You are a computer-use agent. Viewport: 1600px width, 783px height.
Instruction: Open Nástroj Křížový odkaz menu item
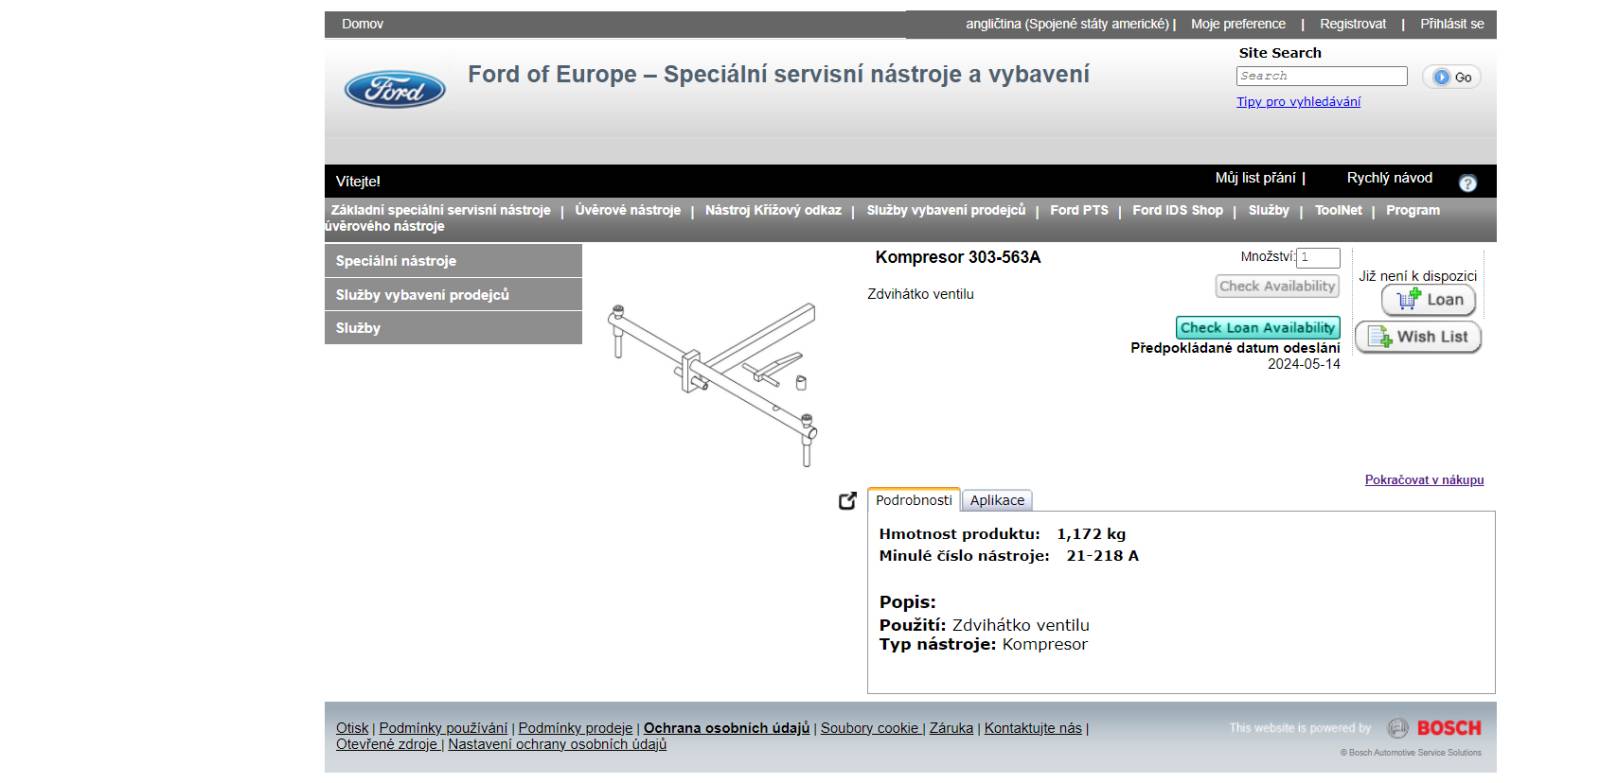coord(773,210)
